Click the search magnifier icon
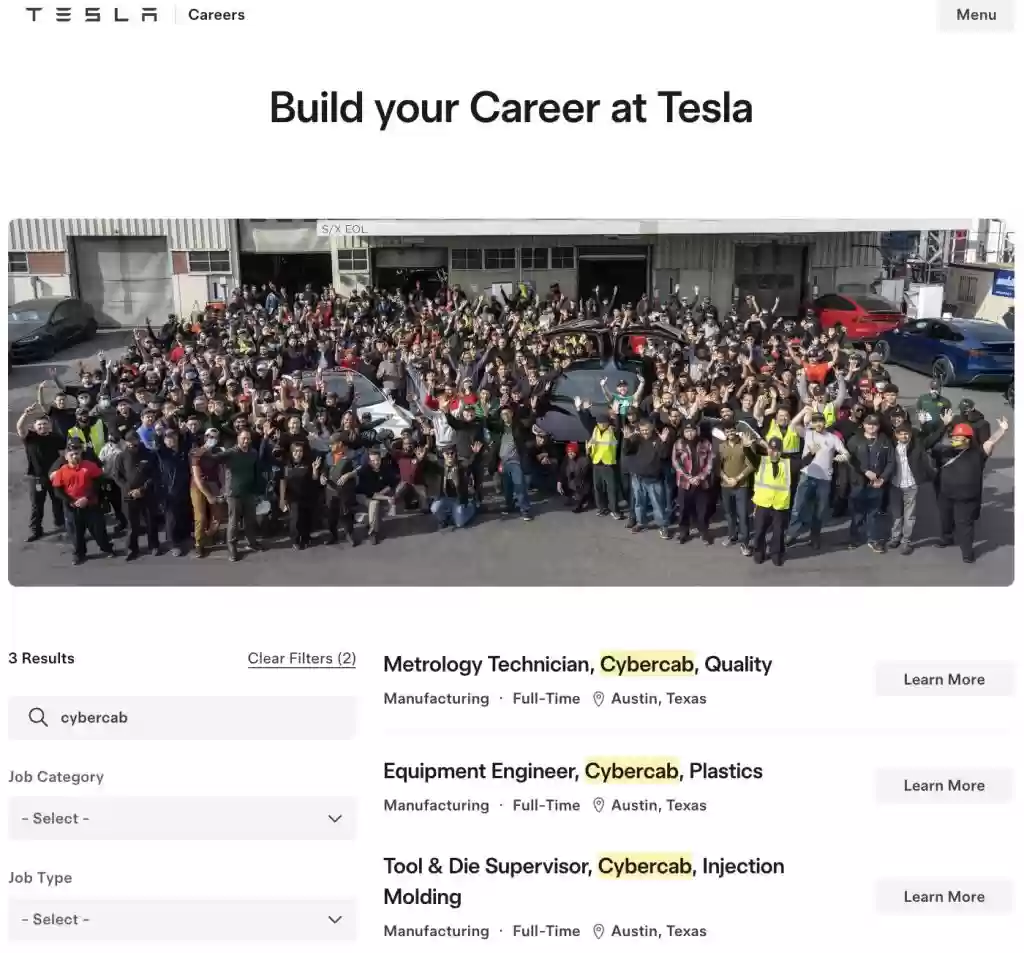This screenshot has width=1024, height=953. (x=38, y=718)
